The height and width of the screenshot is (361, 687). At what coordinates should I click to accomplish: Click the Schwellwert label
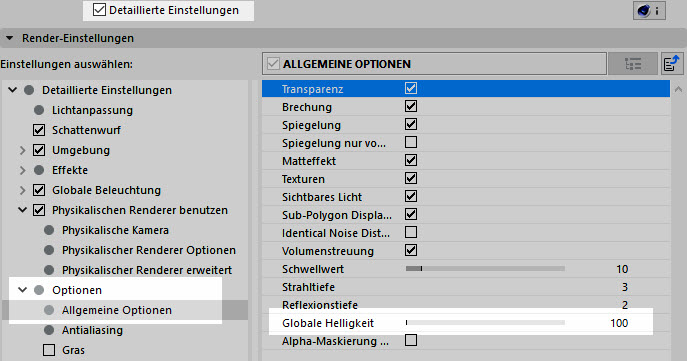[x=313, y=269]
